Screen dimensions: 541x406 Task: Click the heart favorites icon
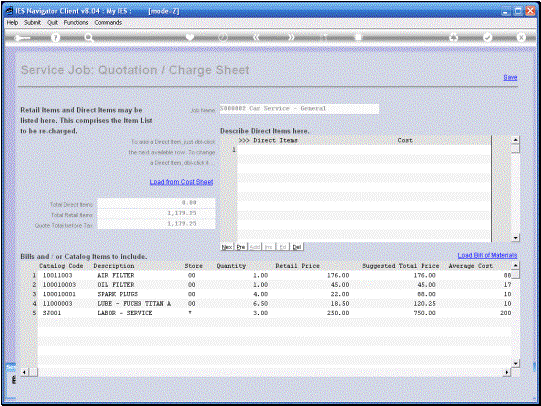(190, 37)
